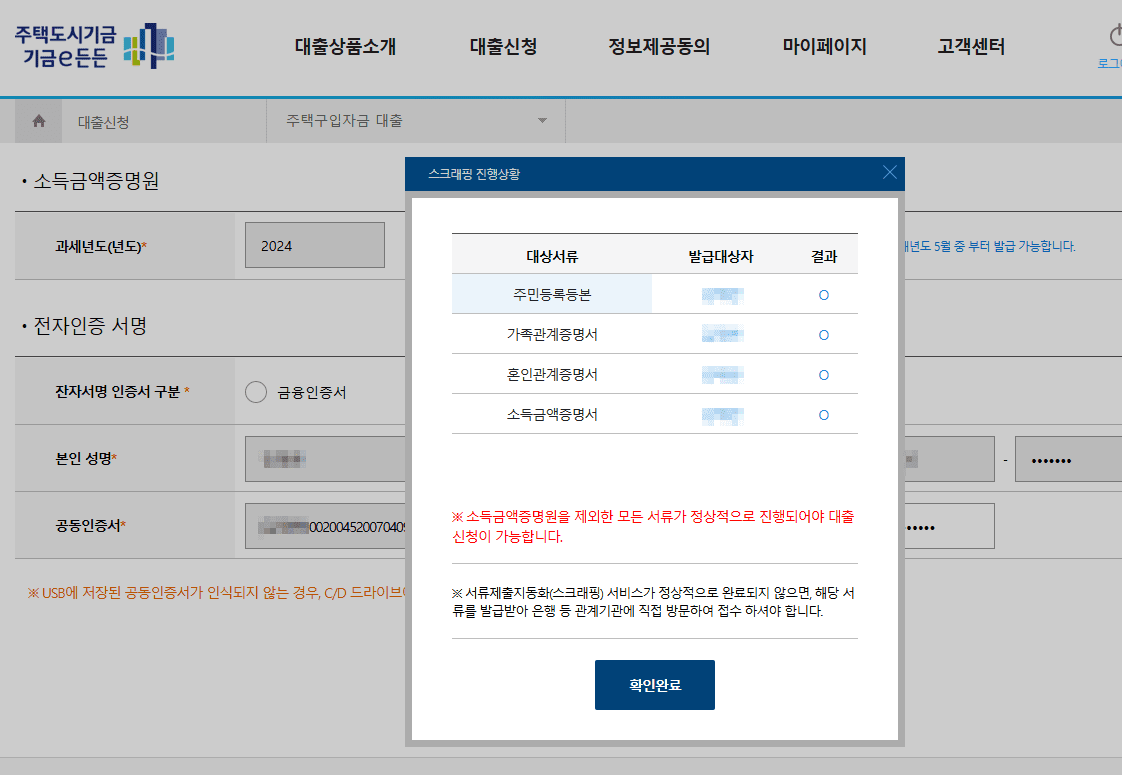Click the O result for 소득금액증명서
This screenshot has width=1122, height=775.
point(823,413)
